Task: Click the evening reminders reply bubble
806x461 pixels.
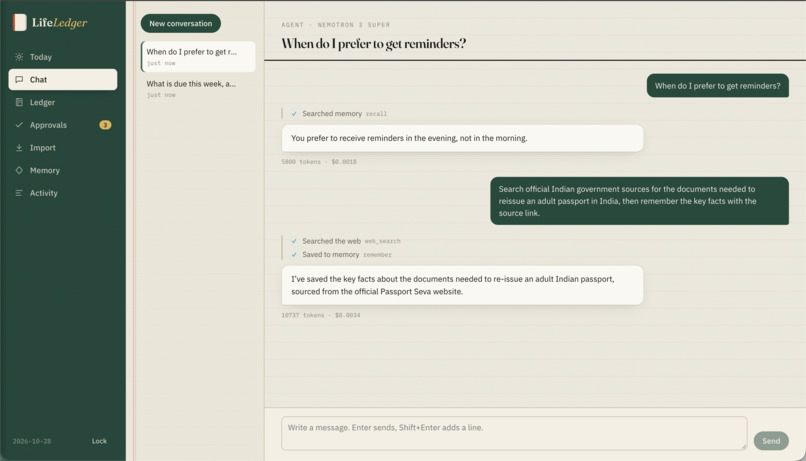Action: point(462,138)
